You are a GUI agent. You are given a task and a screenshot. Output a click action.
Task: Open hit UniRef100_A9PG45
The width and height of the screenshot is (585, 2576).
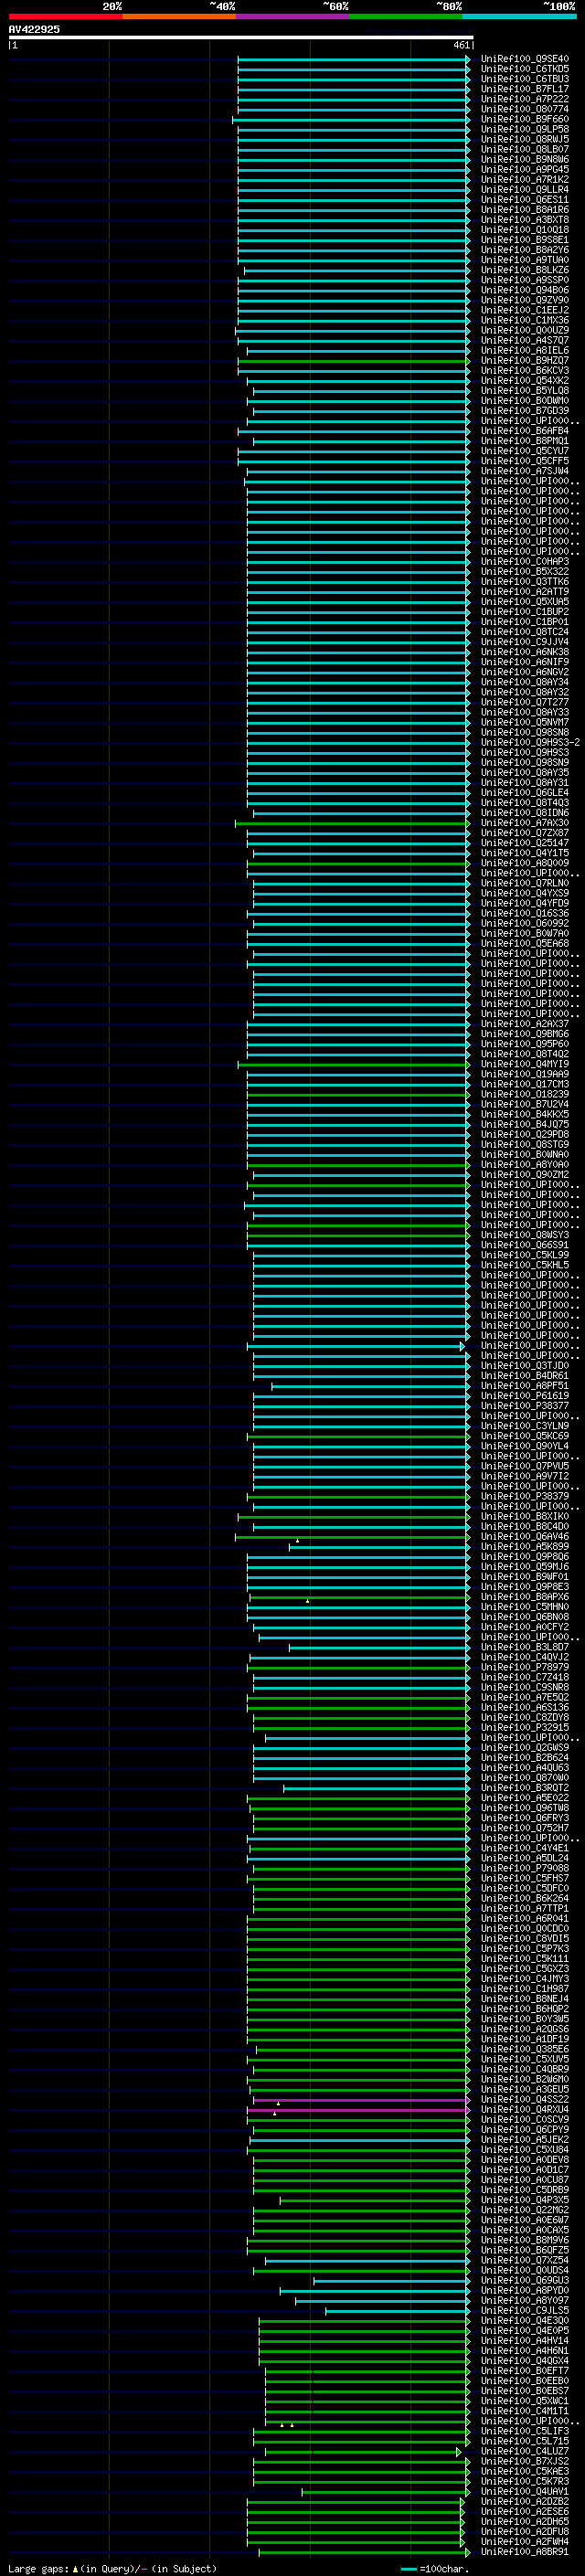[x=524, y=170]
